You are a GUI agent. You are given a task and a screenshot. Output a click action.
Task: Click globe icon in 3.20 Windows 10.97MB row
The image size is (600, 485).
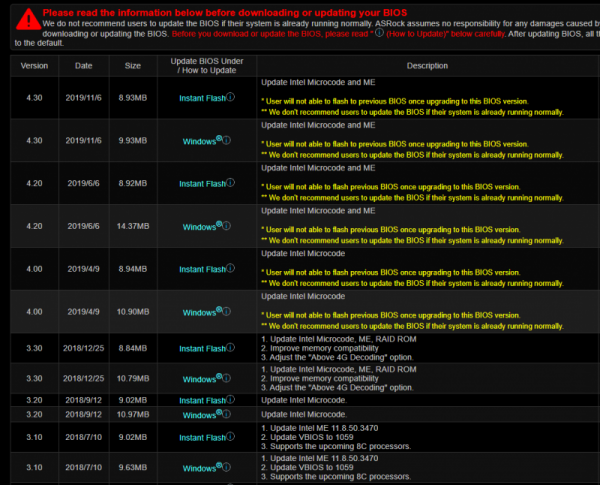219,412
